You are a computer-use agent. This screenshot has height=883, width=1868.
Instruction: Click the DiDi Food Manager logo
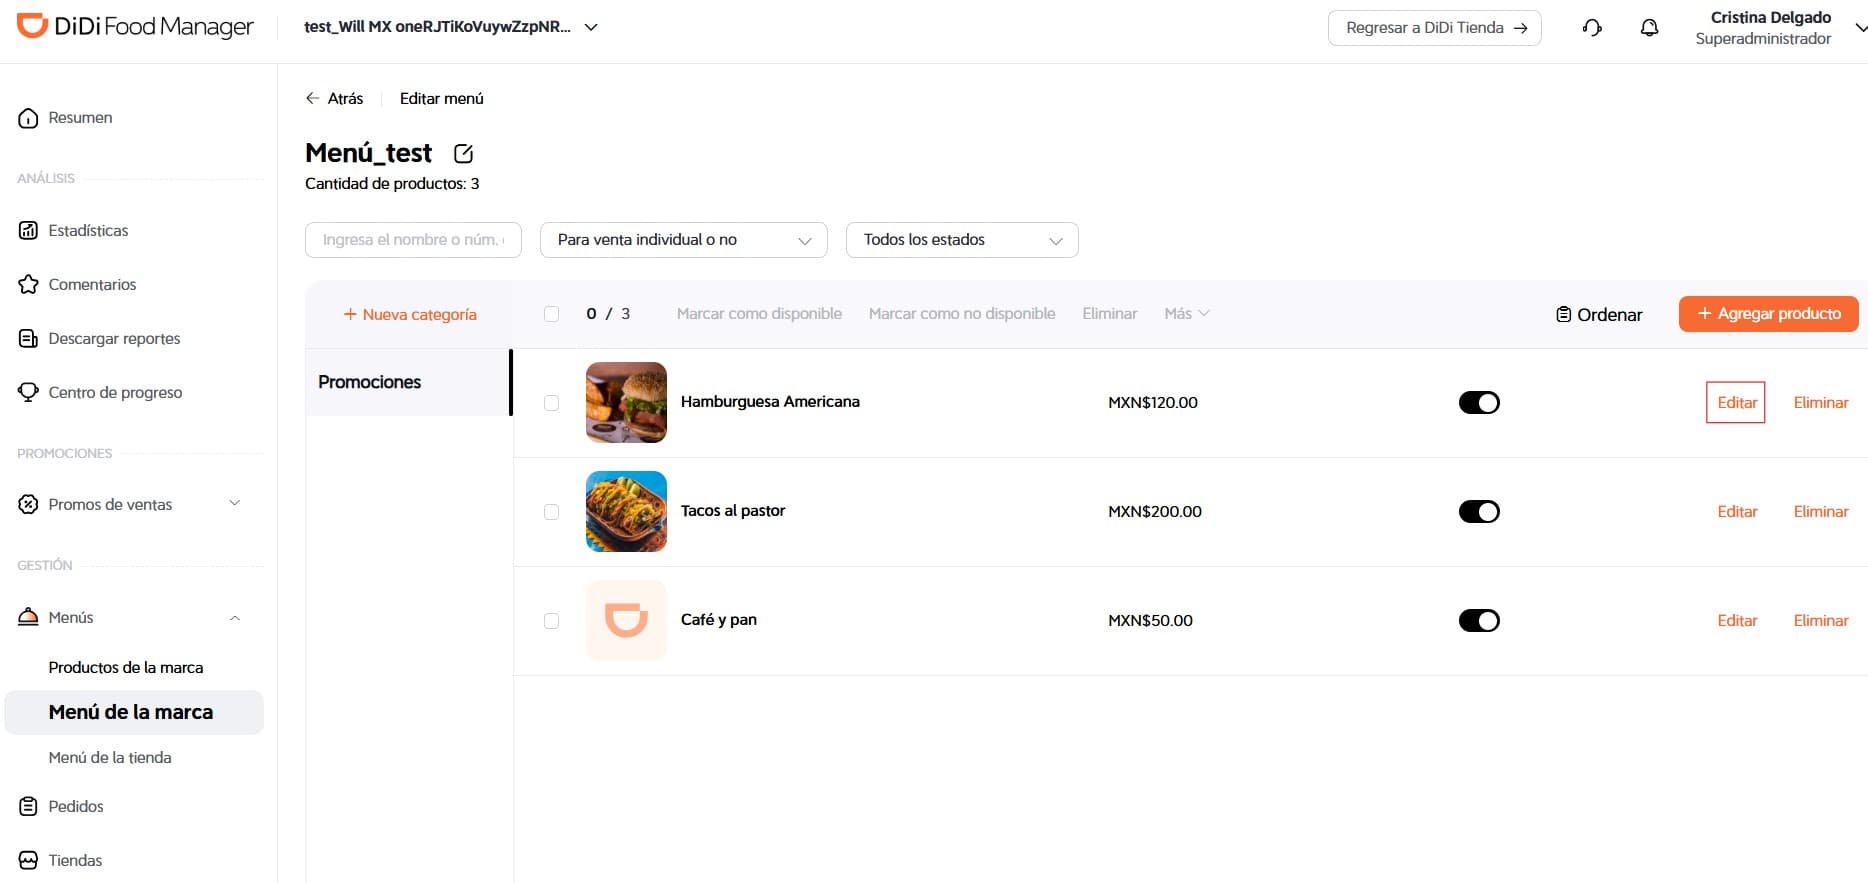[x=135, y=27]
